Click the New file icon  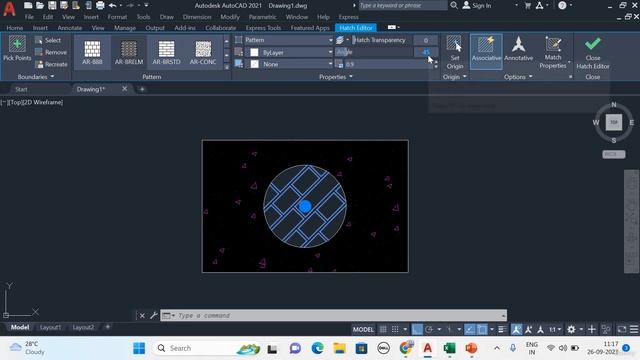pos(28,5)
